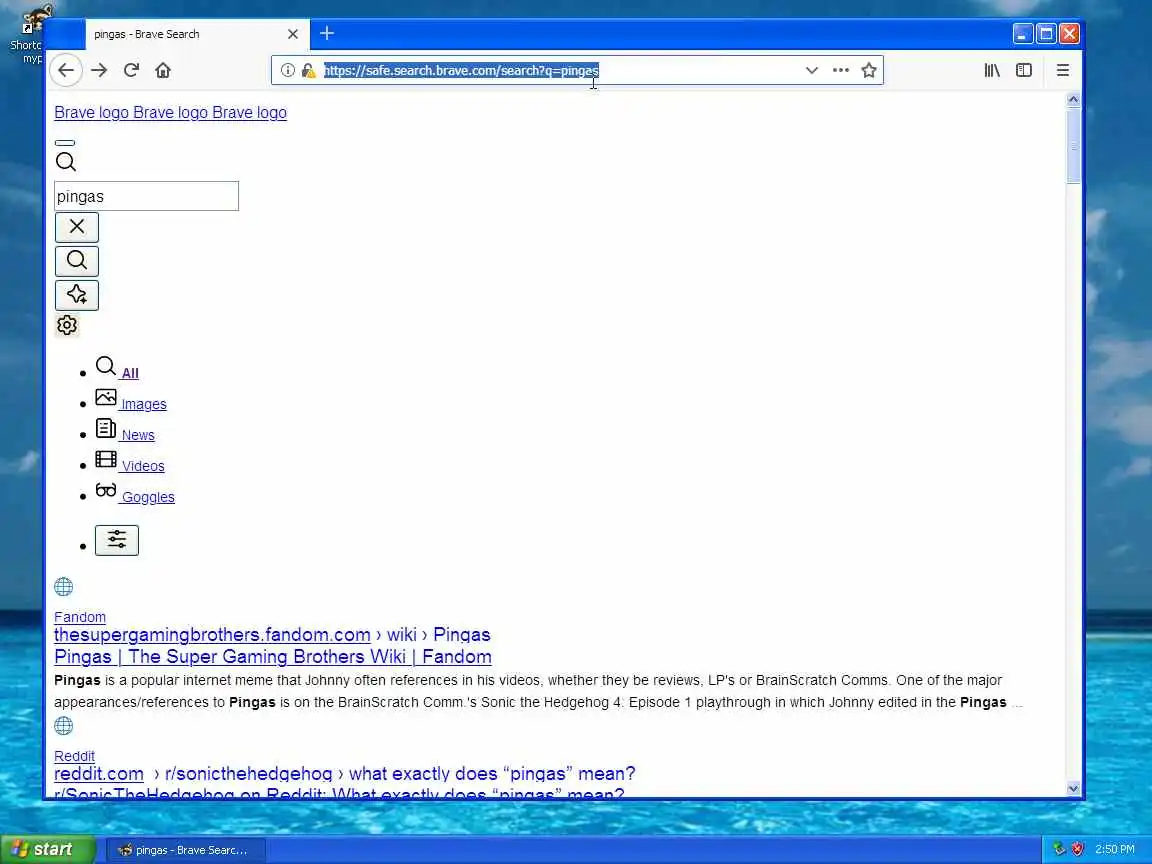The height and width of the screenshot is (864, 1152).
Task: Click the page vertical scrollbar thumb
Action: click(x=1073, y=146)
